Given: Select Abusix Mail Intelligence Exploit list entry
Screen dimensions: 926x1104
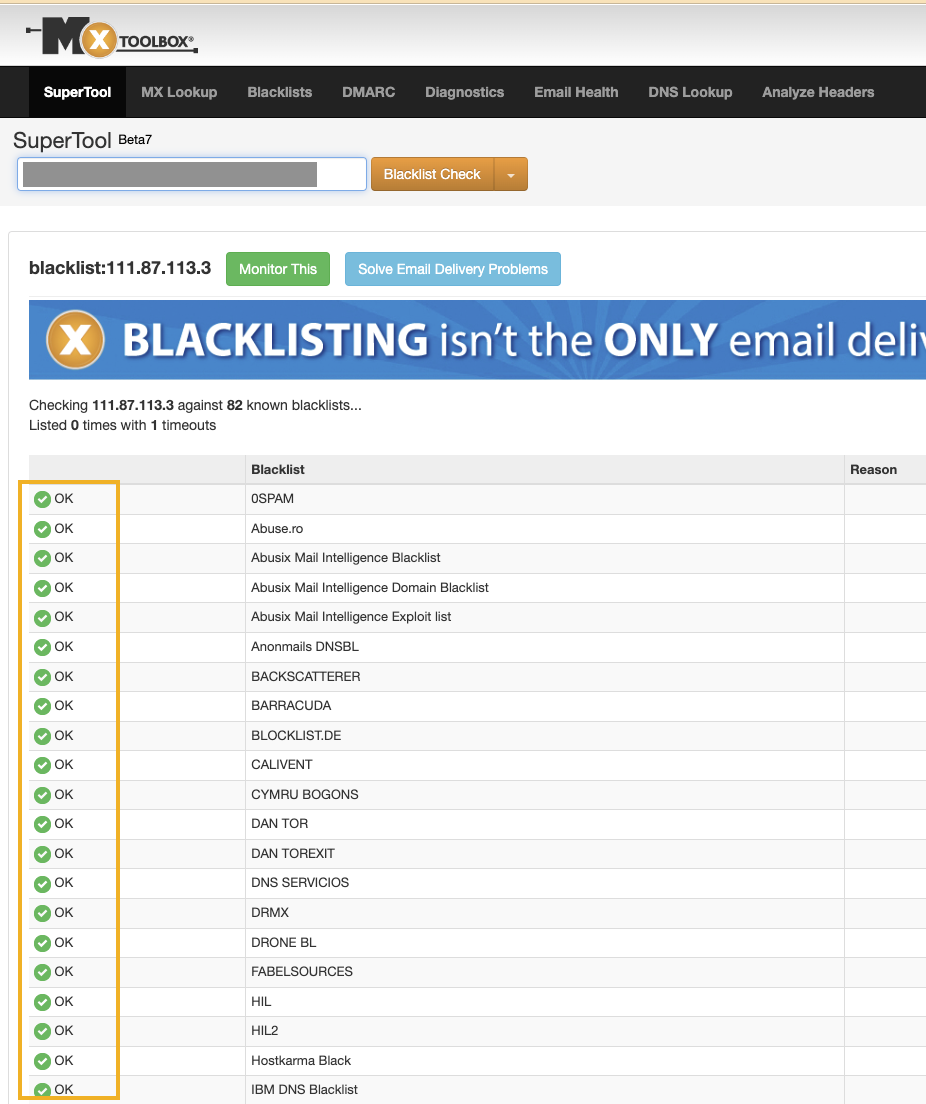Looking at the screenshot, I should 351,617.
